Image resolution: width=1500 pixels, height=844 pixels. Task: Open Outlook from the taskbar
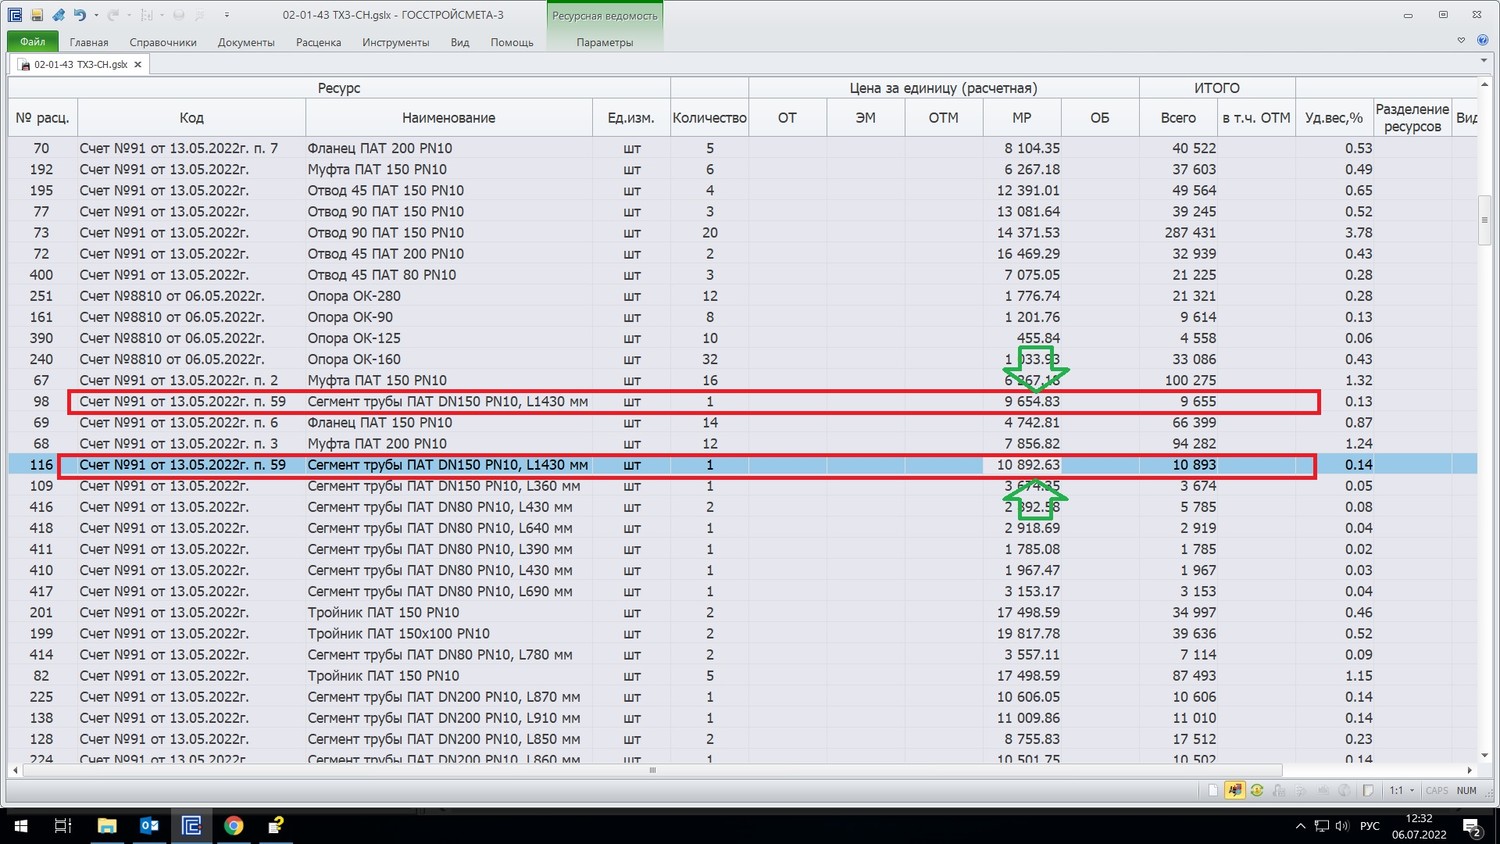point(149,826)
